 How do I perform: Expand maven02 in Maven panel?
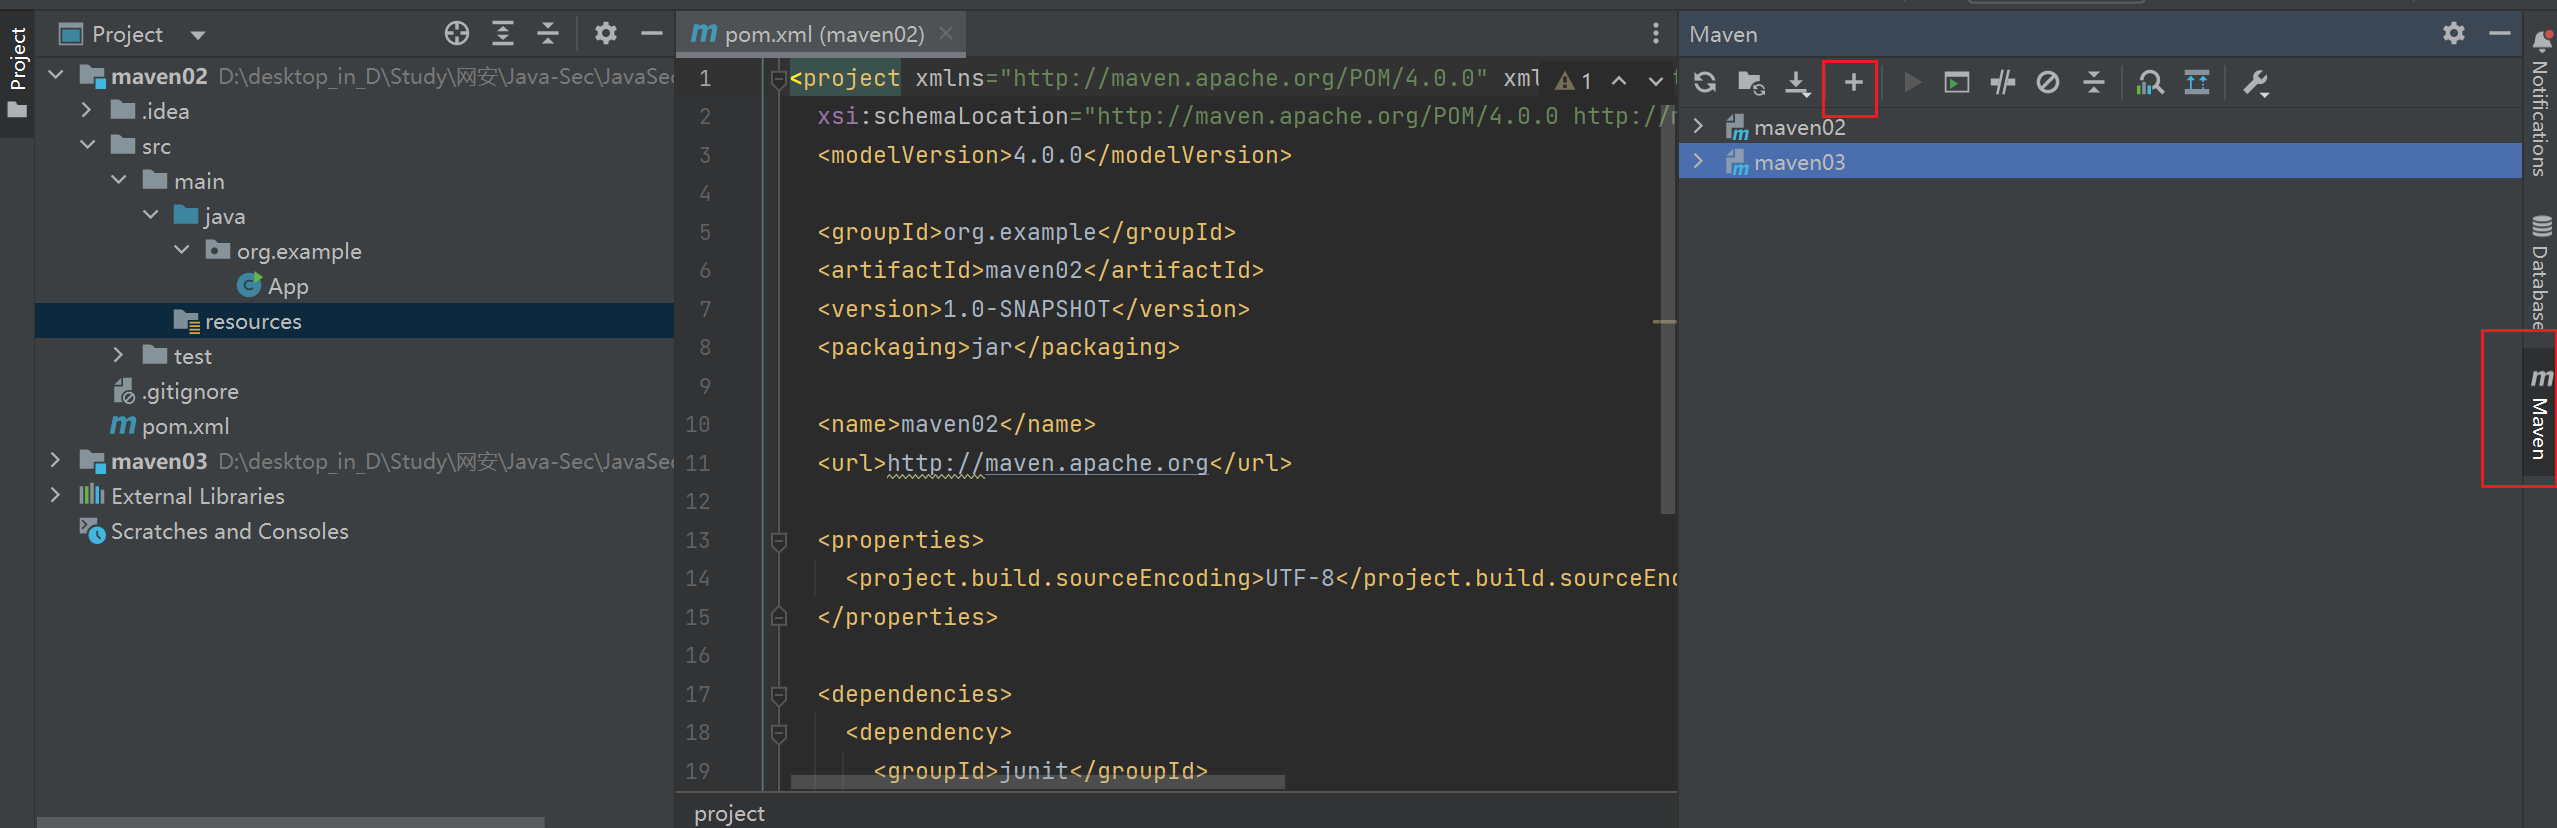(1698, 126)
